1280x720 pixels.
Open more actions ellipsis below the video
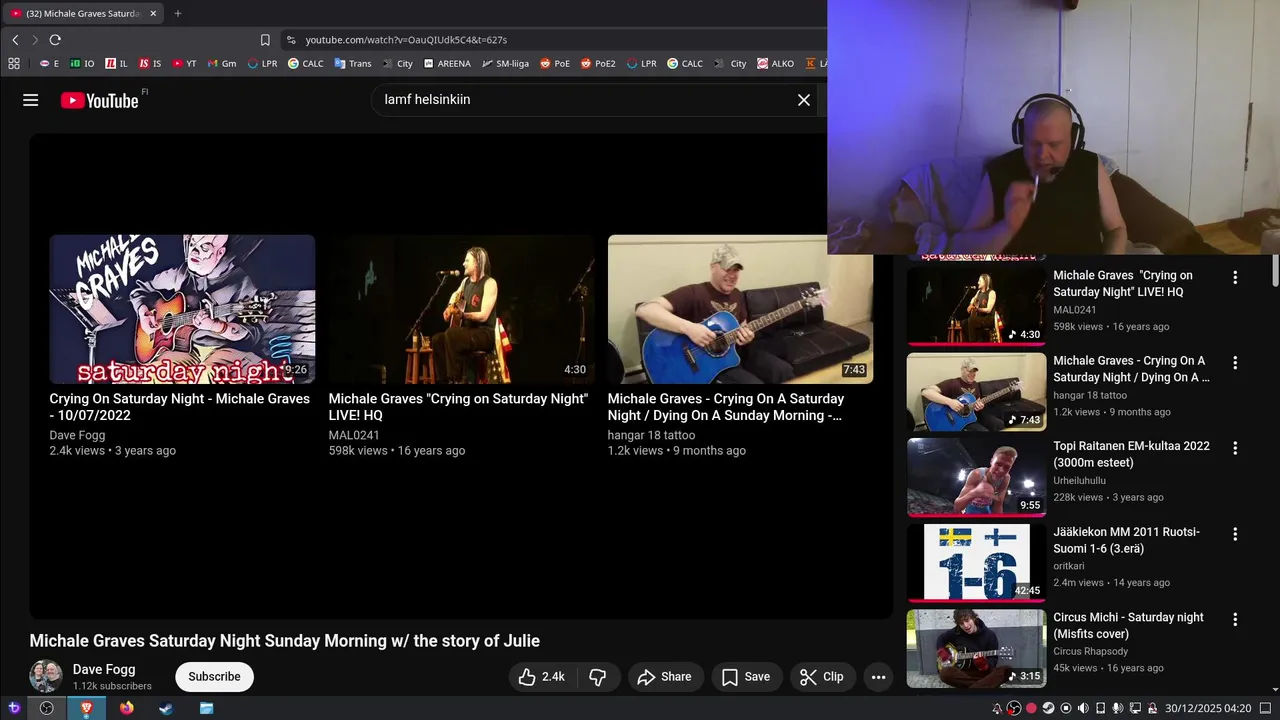click(x=878, y=677)
